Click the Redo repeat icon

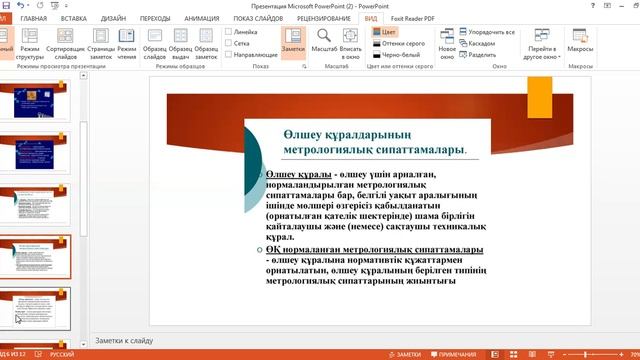pos(40,5)
